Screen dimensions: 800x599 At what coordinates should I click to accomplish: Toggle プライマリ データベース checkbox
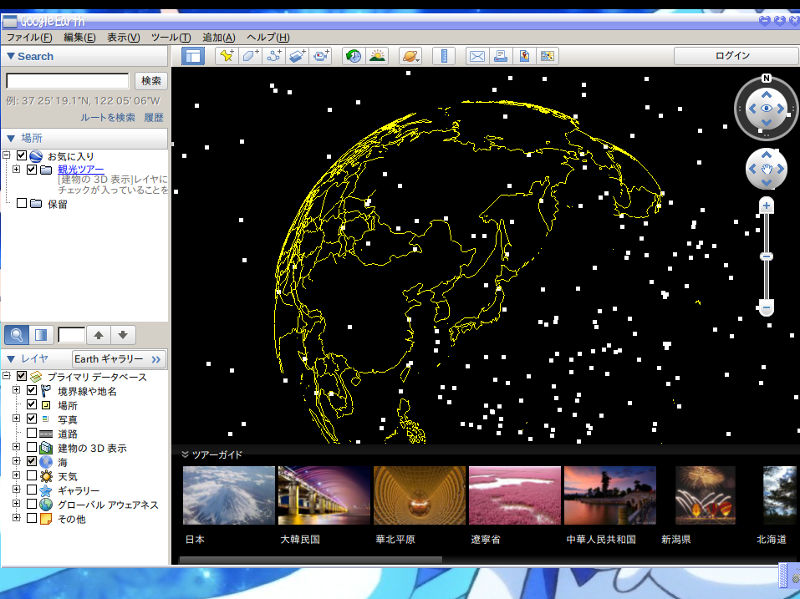point(21,376)
